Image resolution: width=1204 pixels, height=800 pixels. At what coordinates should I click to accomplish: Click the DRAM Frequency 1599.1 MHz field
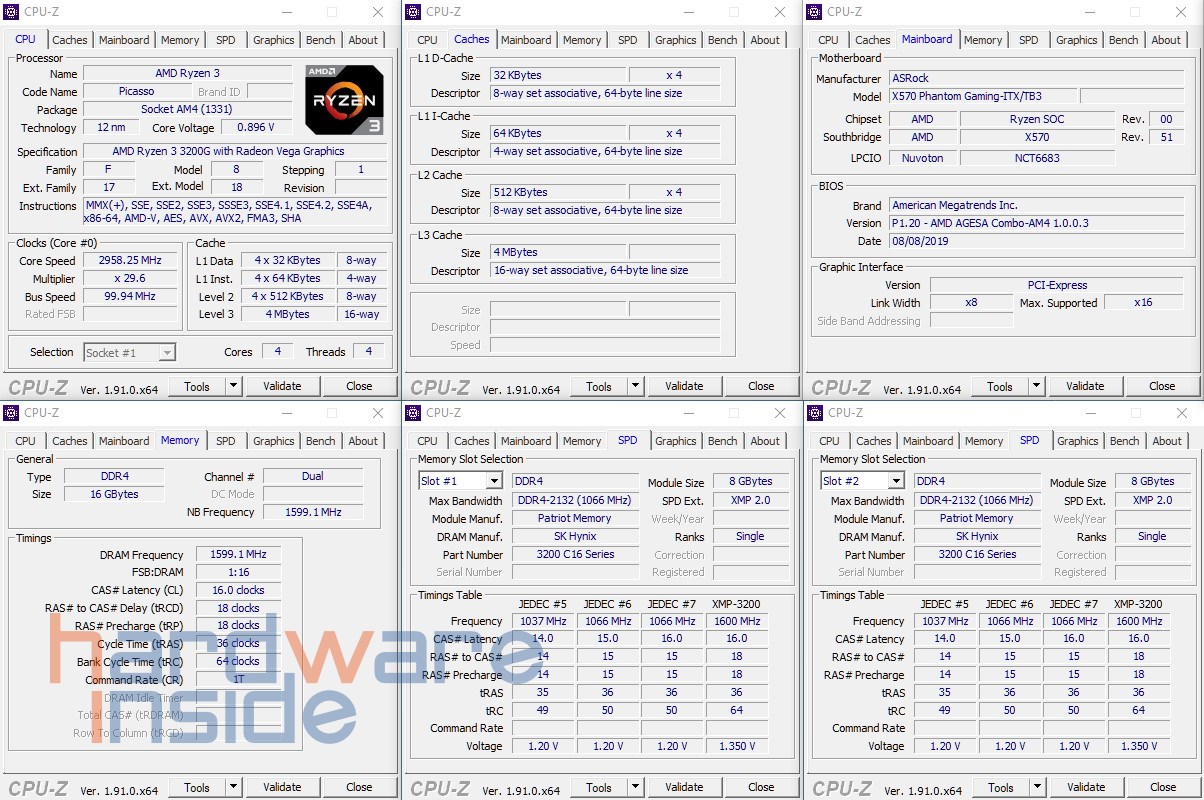[x=238, y=555]
